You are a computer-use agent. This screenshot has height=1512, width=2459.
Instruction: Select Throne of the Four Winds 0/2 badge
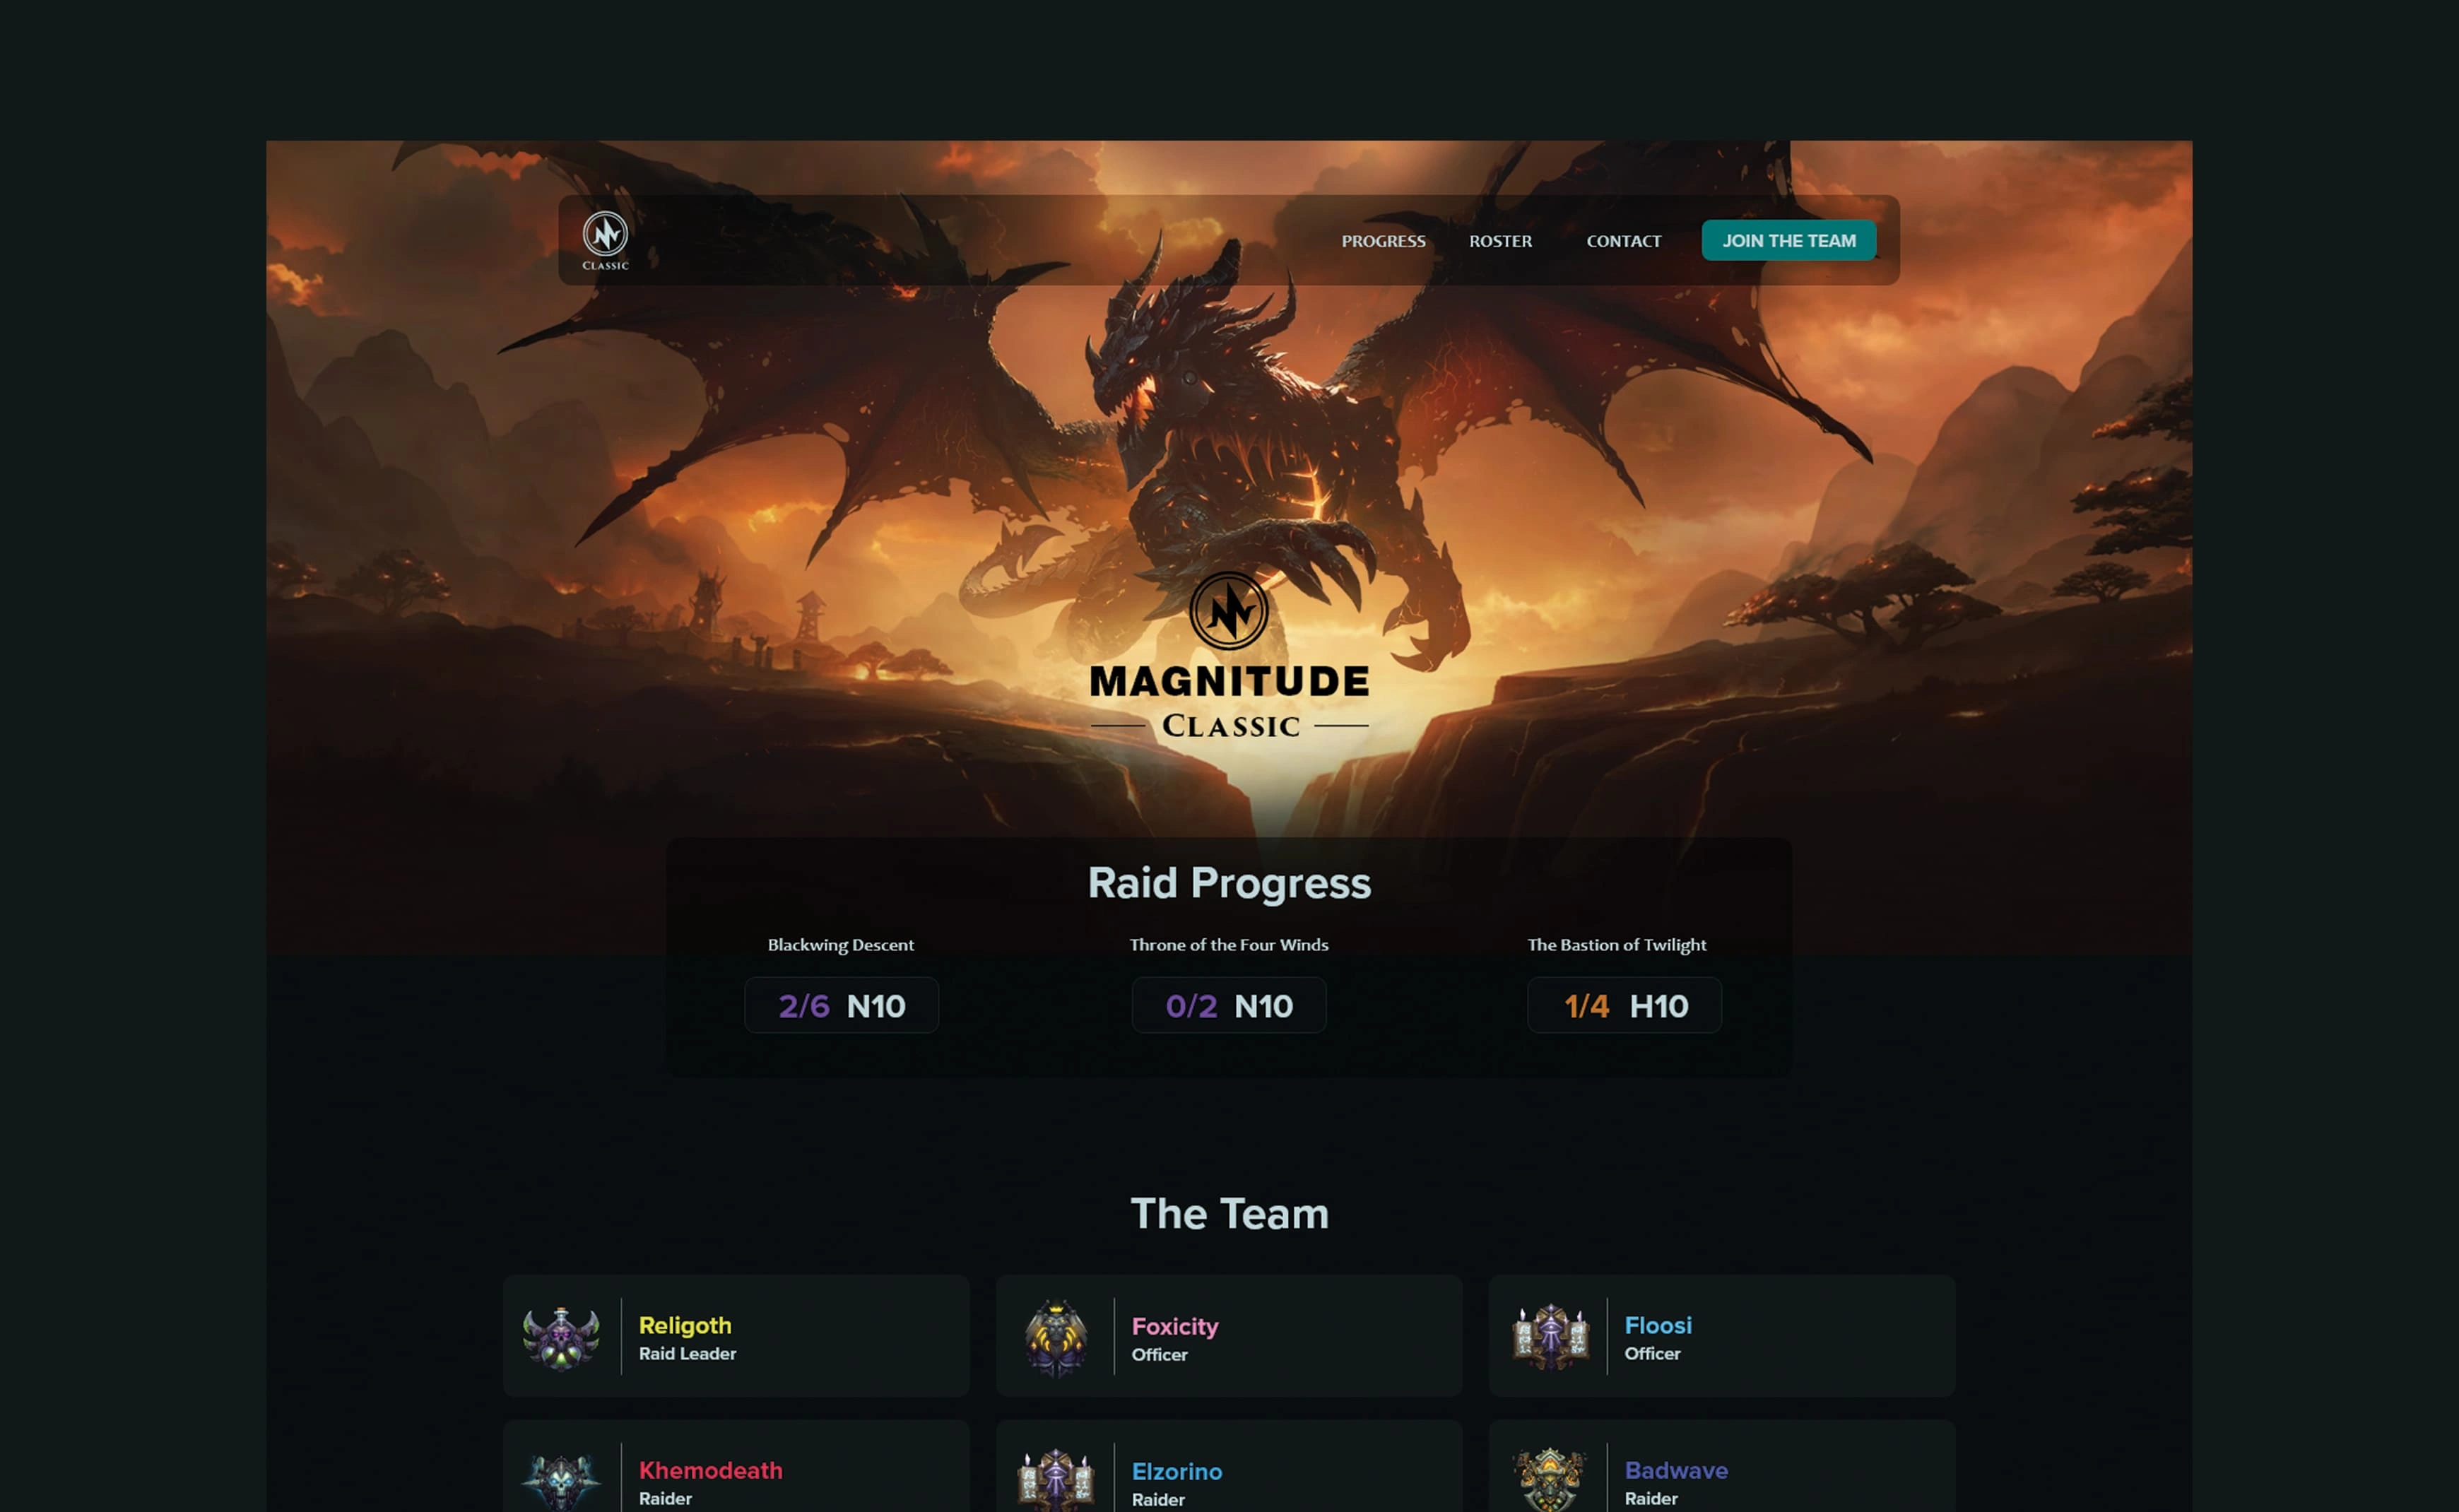coord(1228,1005)
